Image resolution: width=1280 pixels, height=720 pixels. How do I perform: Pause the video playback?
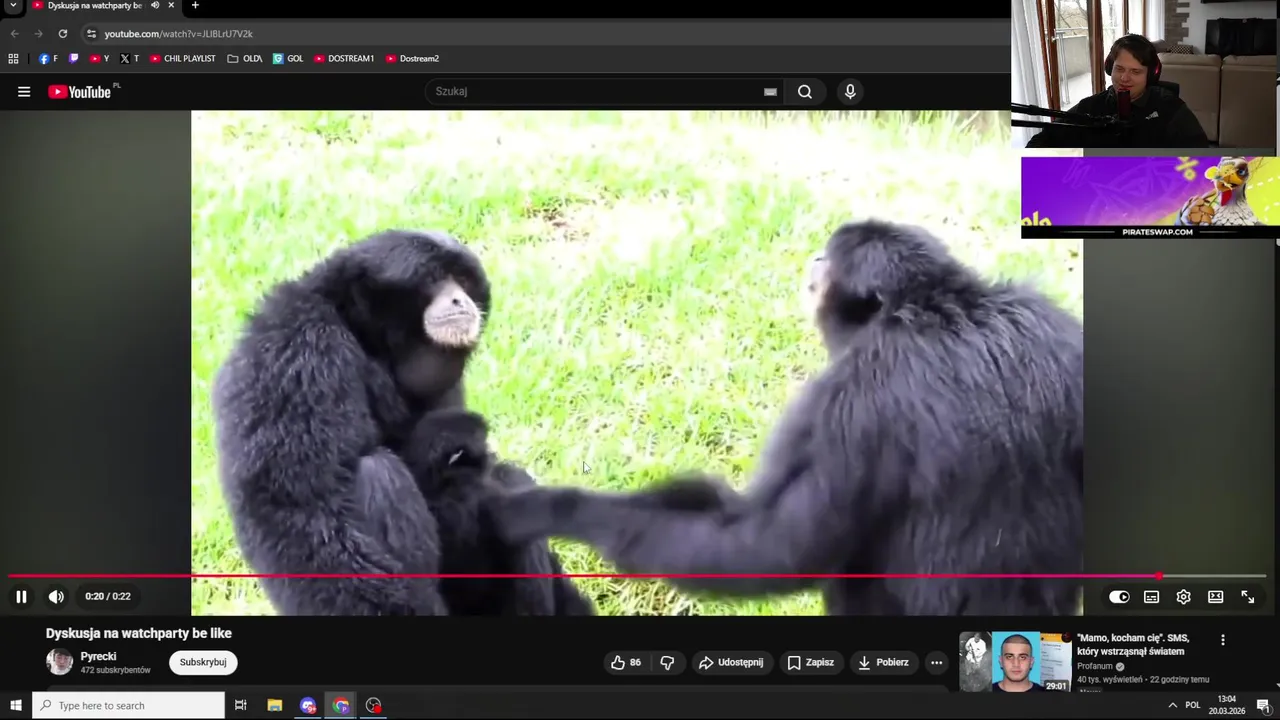click(x=21, y=597)
